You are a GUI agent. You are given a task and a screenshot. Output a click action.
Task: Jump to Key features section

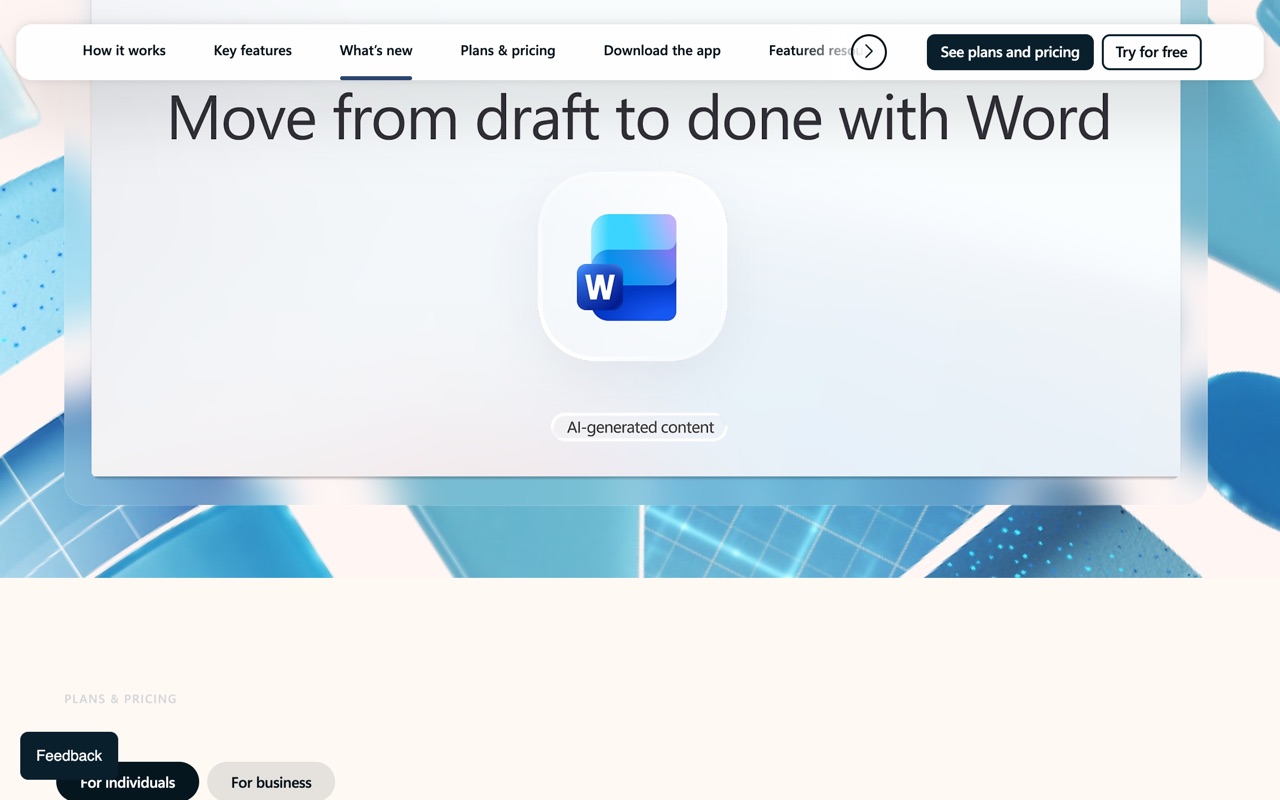(x=253, y=50)
